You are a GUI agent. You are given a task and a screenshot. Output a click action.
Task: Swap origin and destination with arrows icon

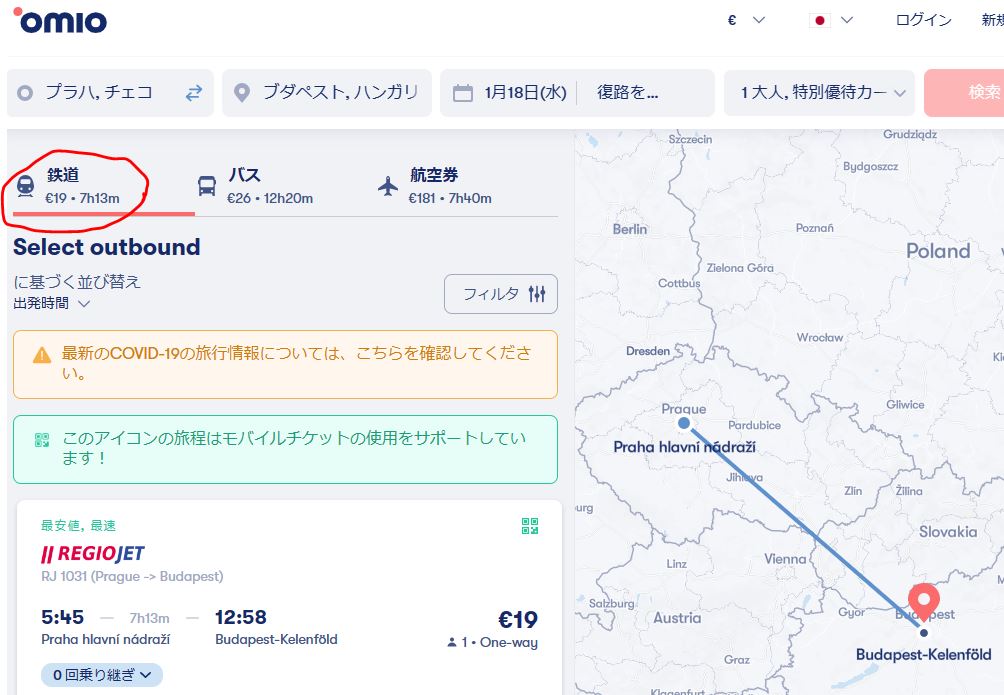pos(194,93)
